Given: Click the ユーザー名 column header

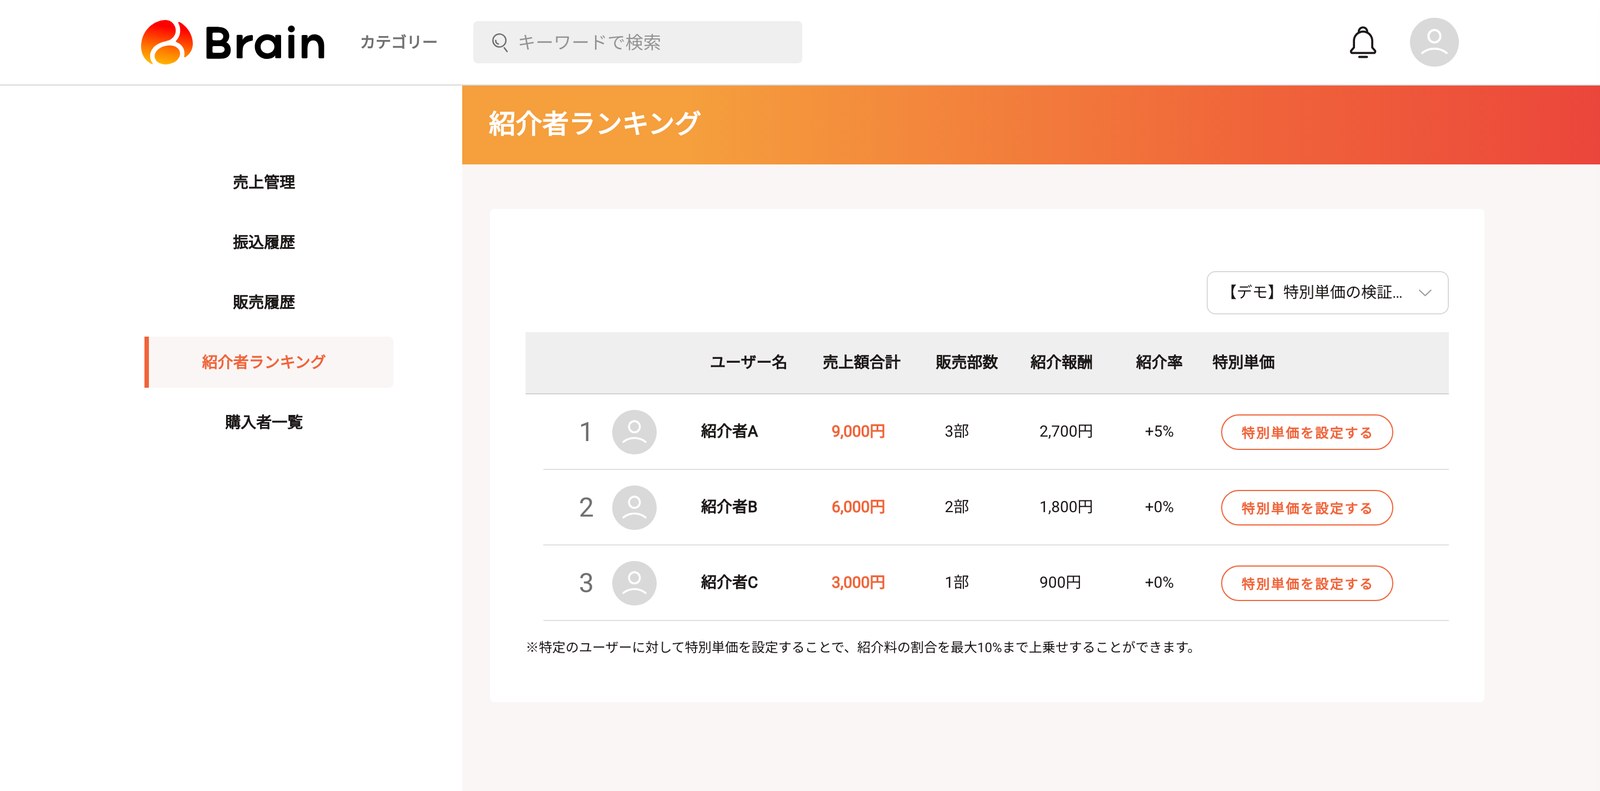Looking at the screenshot, I should (748, 362).
